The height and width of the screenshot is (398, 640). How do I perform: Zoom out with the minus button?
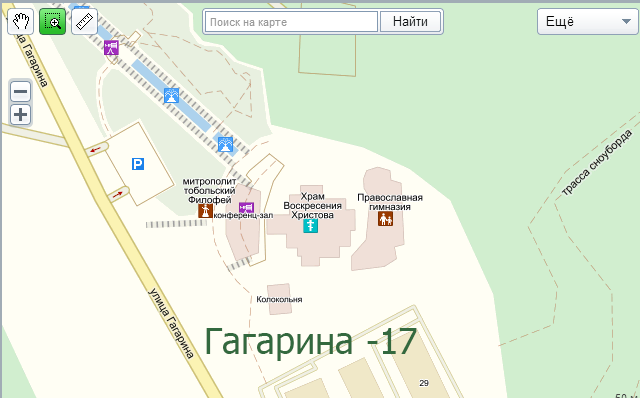[x=20, y=91]
